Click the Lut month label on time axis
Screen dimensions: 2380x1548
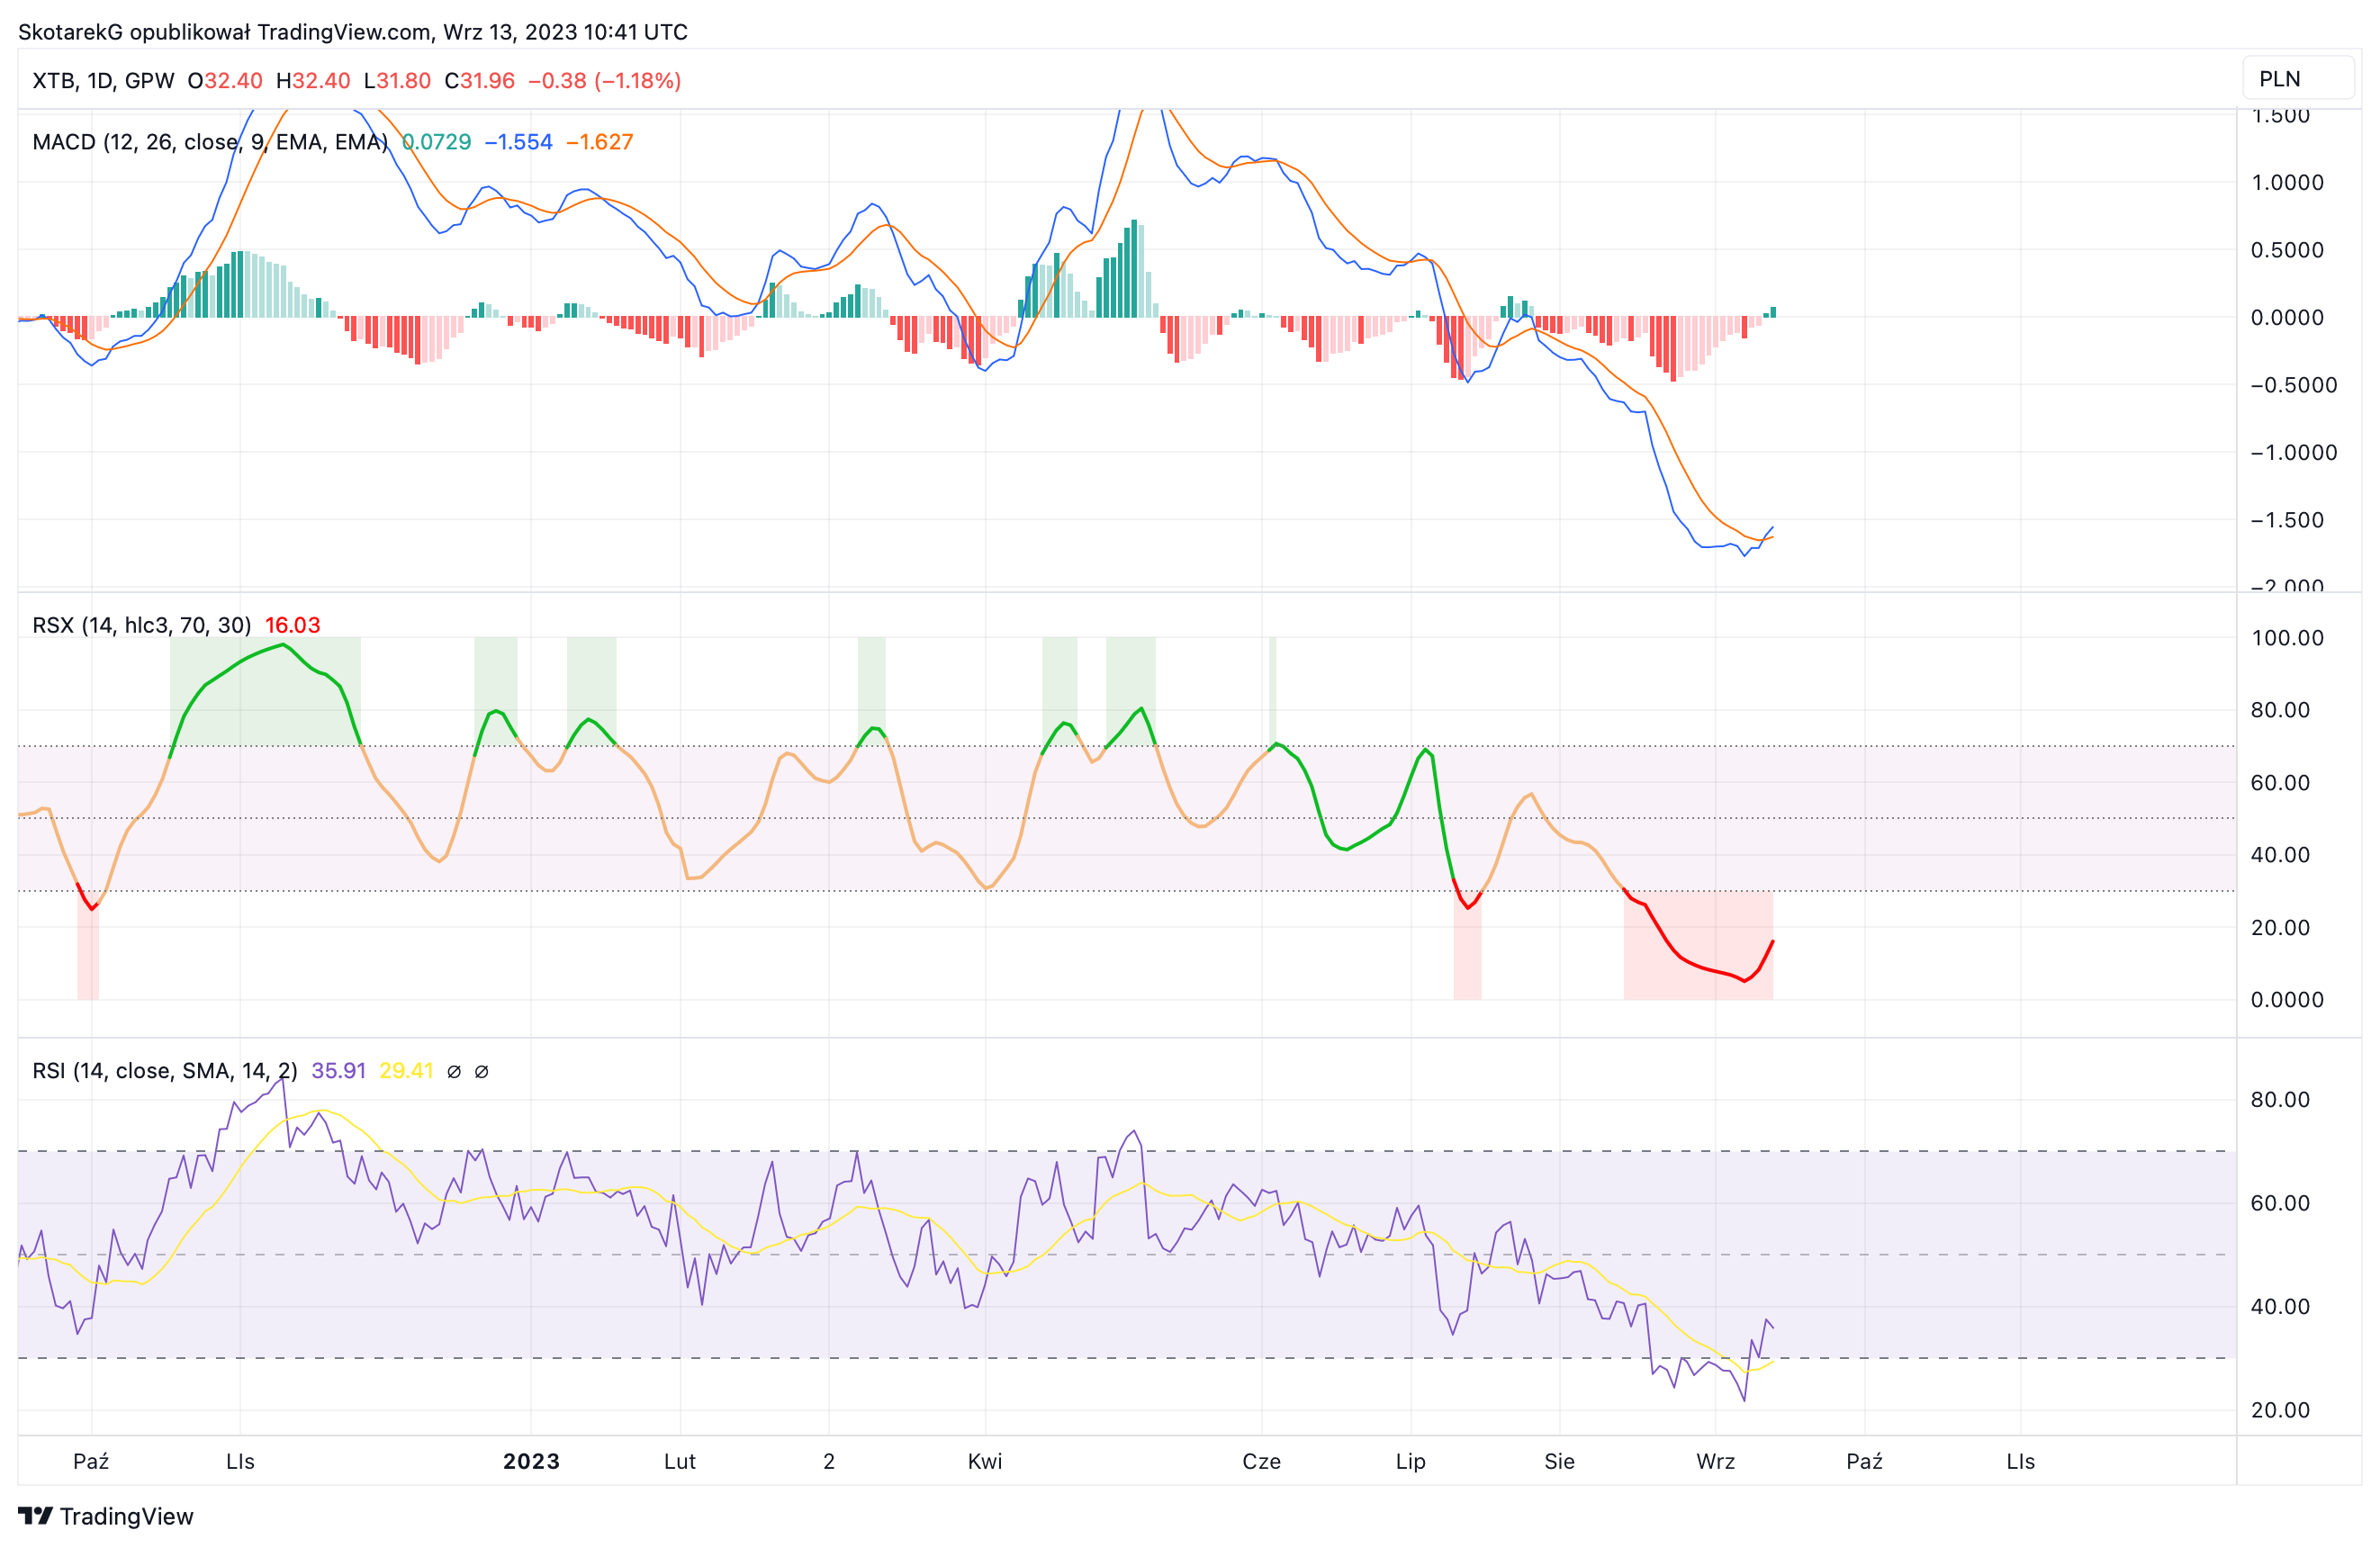(680, 1461)
